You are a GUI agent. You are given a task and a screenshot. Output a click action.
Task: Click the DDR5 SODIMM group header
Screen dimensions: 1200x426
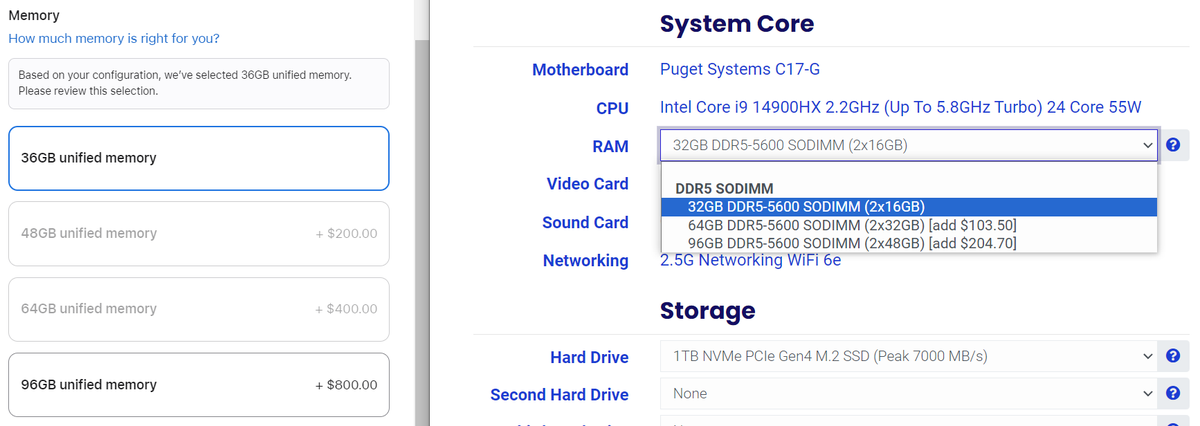coord(724,188)
